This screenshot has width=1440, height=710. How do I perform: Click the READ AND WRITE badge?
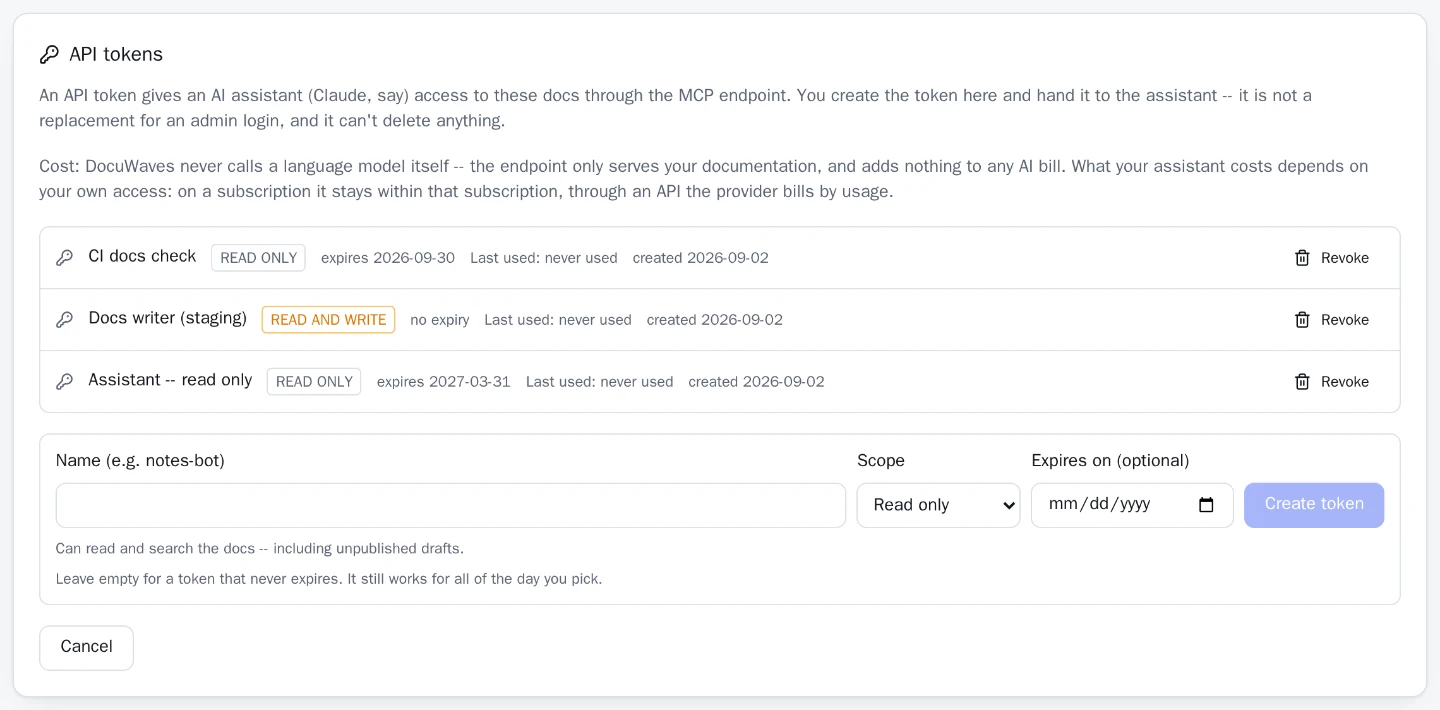(x=328, y=320)
